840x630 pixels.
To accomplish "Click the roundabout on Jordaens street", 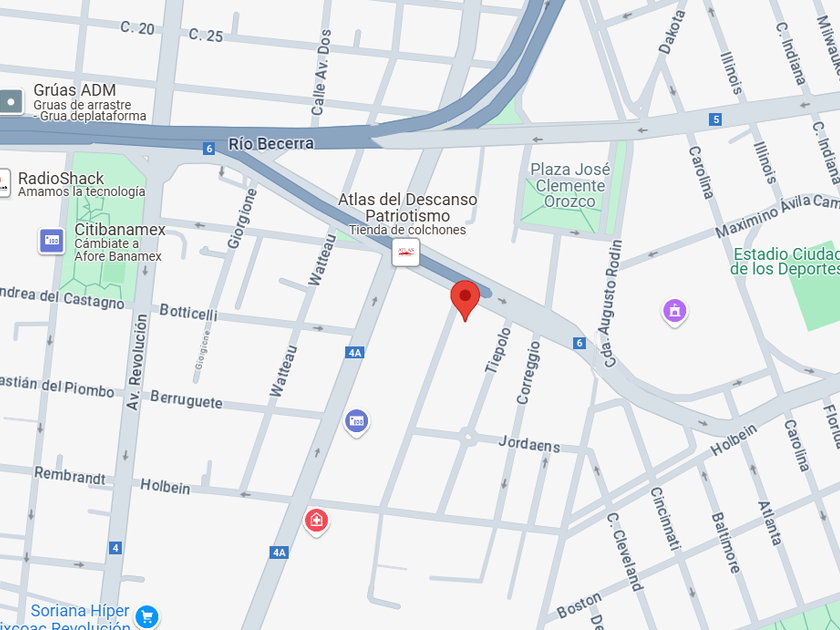I will pyautogui.click(x=468, y=437).
